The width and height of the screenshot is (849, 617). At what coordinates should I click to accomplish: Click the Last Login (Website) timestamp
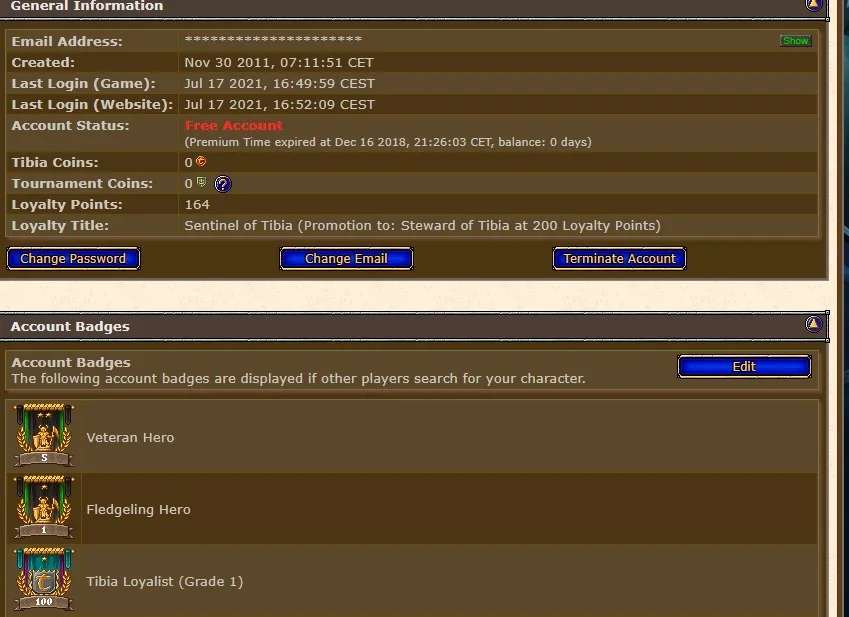point(279,105)
